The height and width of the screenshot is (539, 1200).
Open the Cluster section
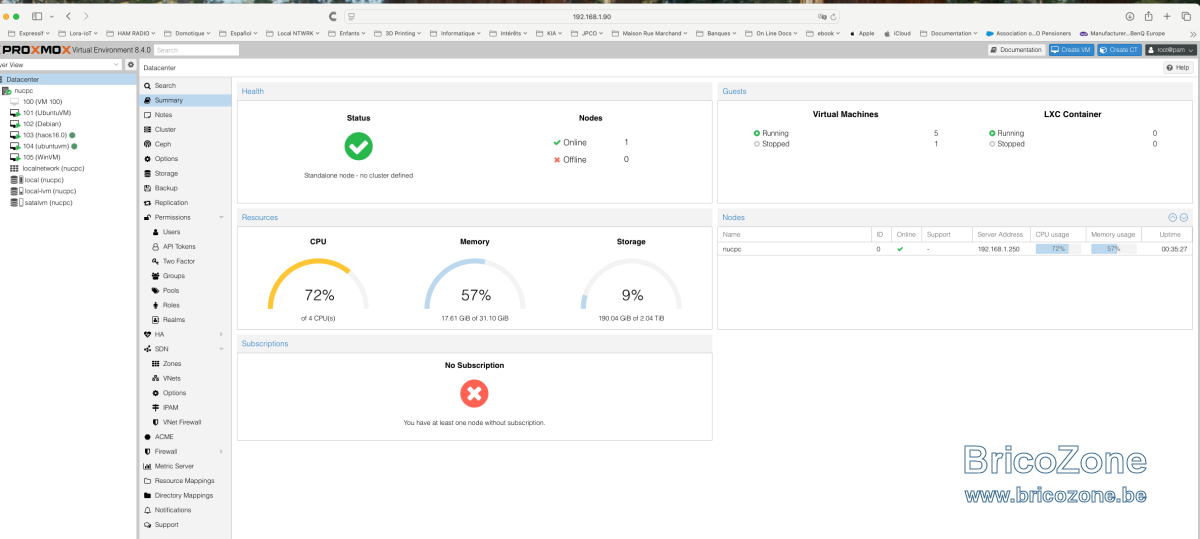184,129
